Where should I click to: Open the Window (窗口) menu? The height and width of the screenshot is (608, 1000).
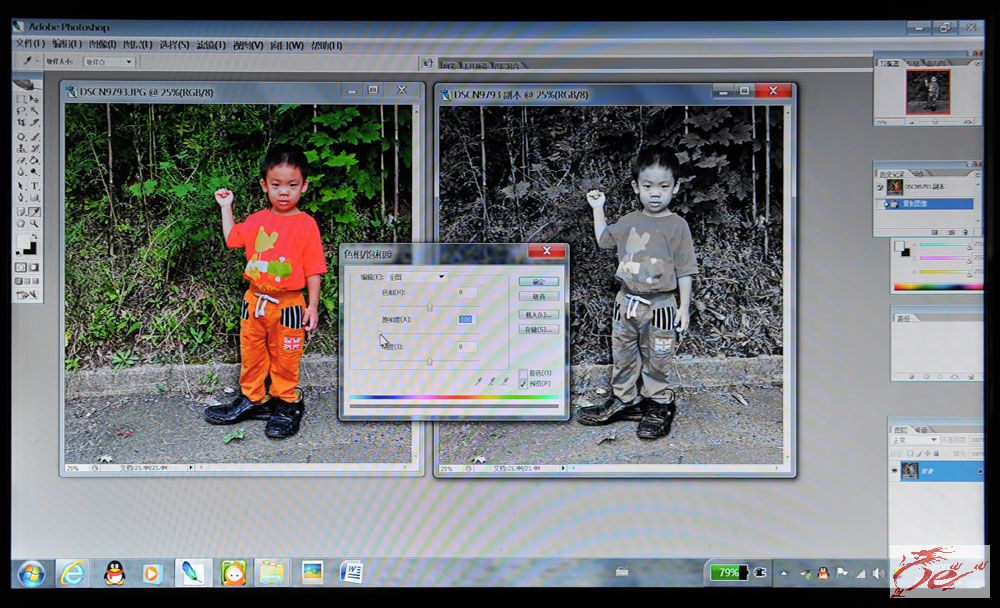pyautogui.click(x=287, y=45)
